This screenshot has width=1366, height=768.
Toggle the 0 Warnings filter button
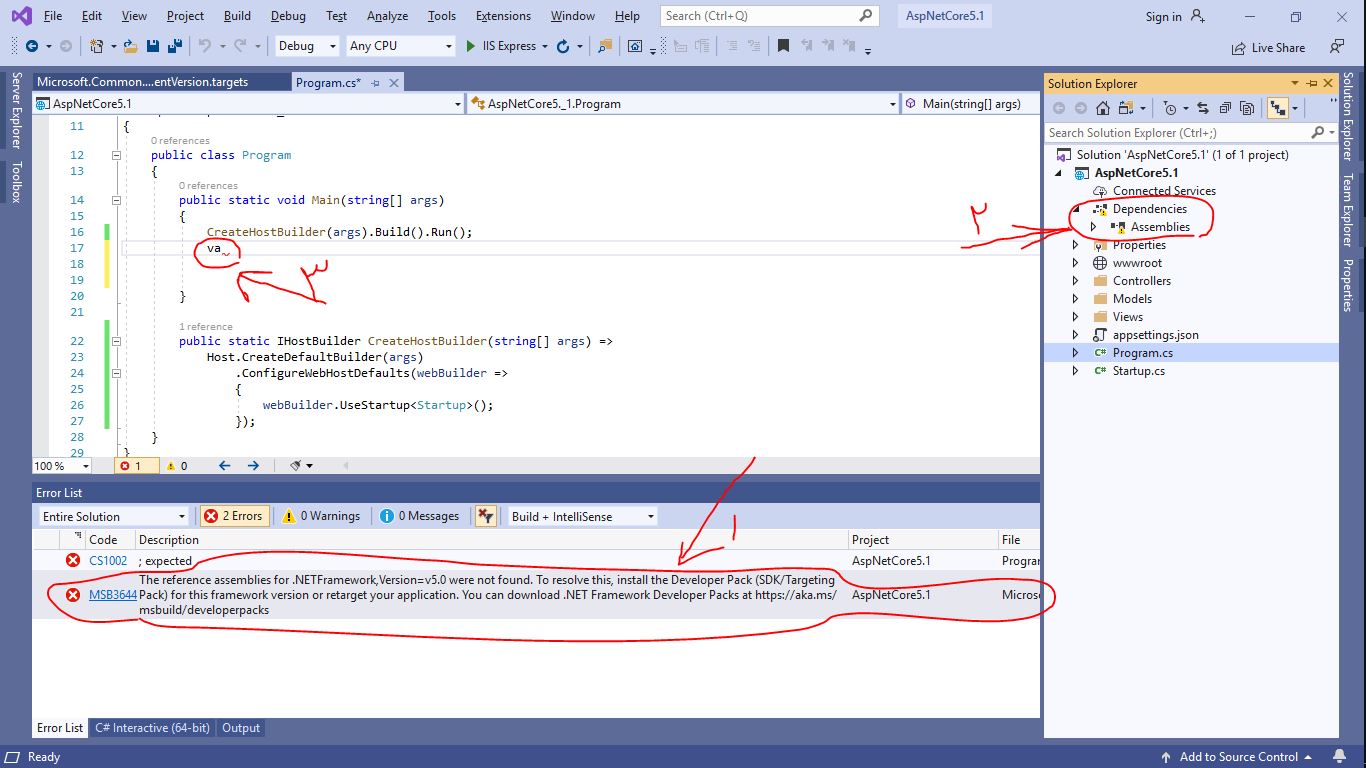pyautogui.click(x=321, y=516)
